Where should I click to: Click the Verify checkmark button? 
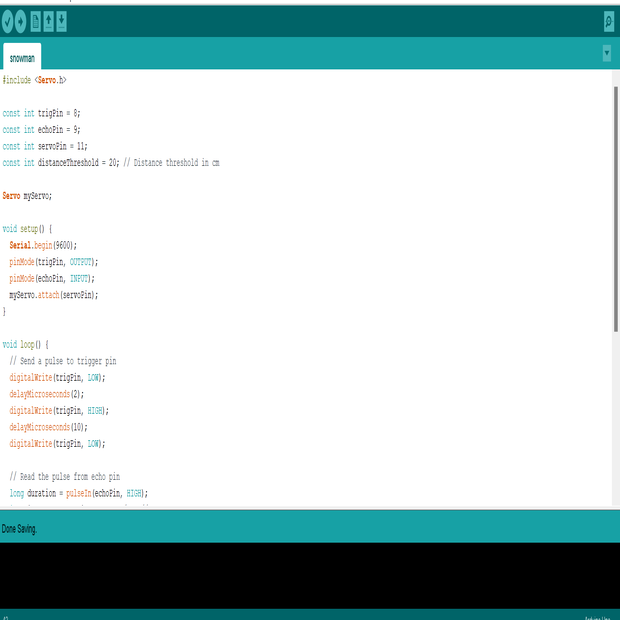(8, 21)
